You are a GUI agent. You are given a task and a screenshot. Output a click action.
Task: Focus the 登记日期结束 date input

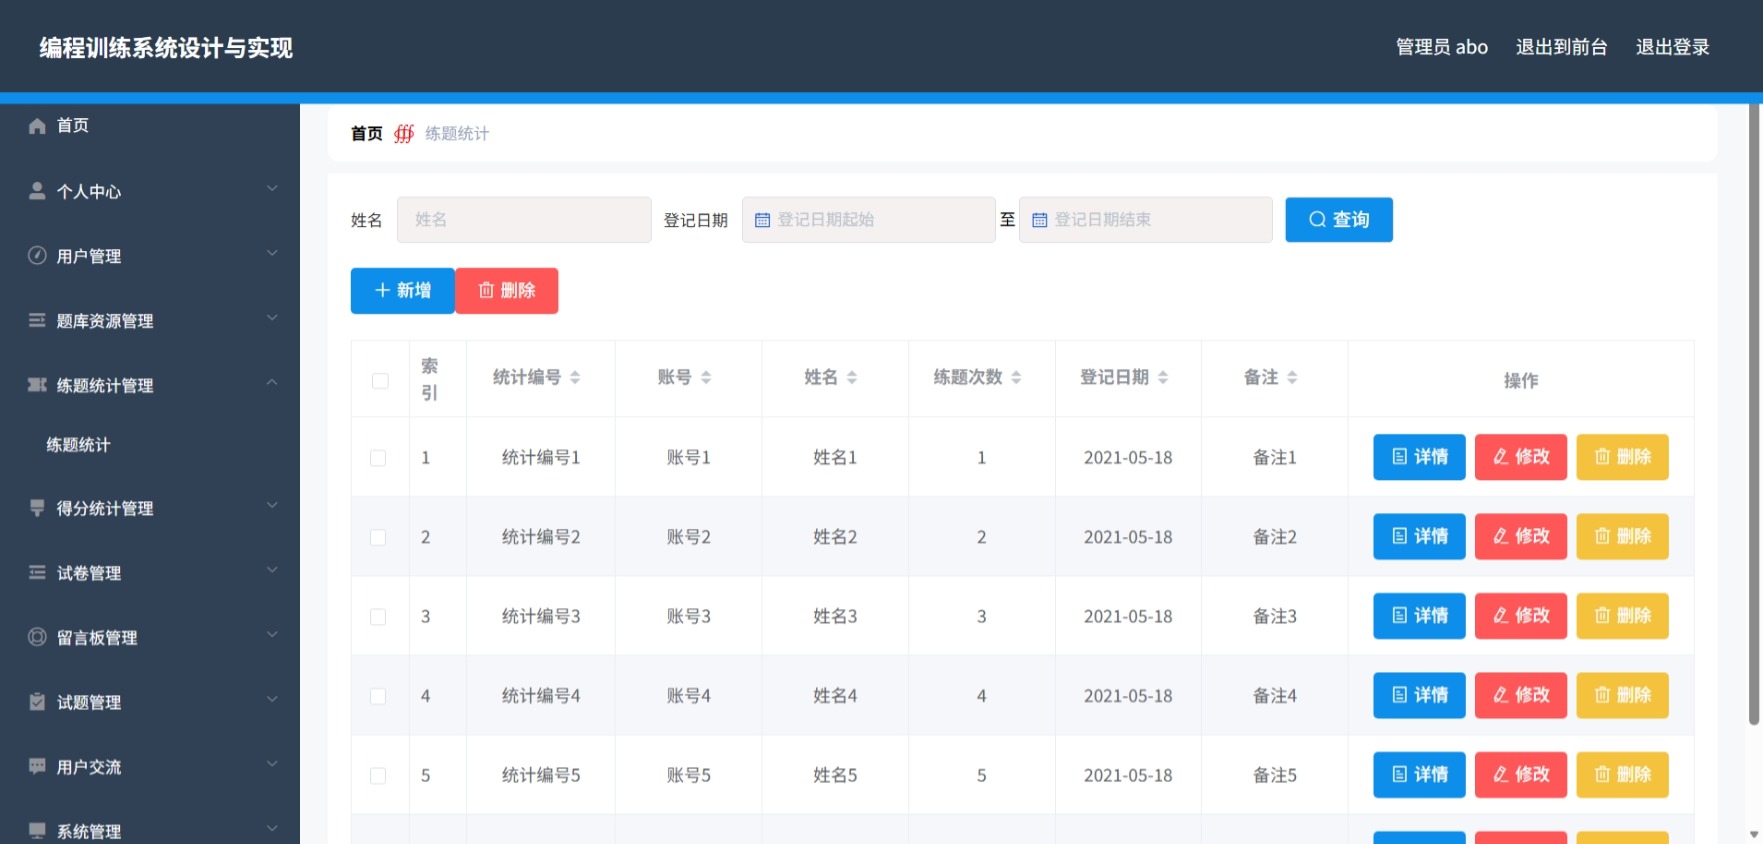tap(1146, 220)
